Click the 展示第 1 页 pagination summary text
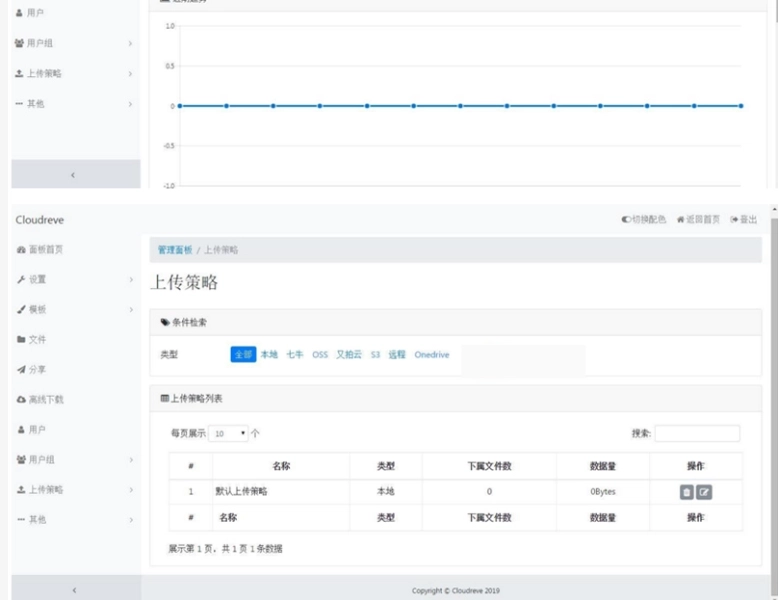Screen dimensions: 778x600 click(x=225, y=548)
